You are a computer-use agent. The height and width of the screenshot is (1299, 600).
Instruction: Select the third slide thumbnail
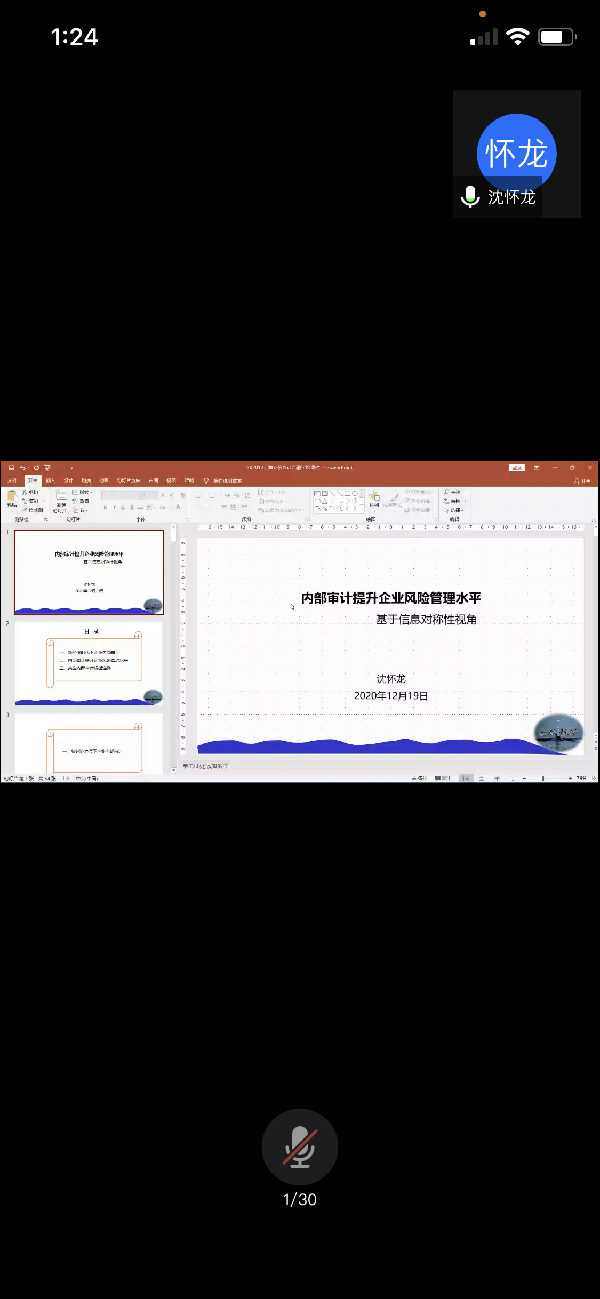pos(88,745)
